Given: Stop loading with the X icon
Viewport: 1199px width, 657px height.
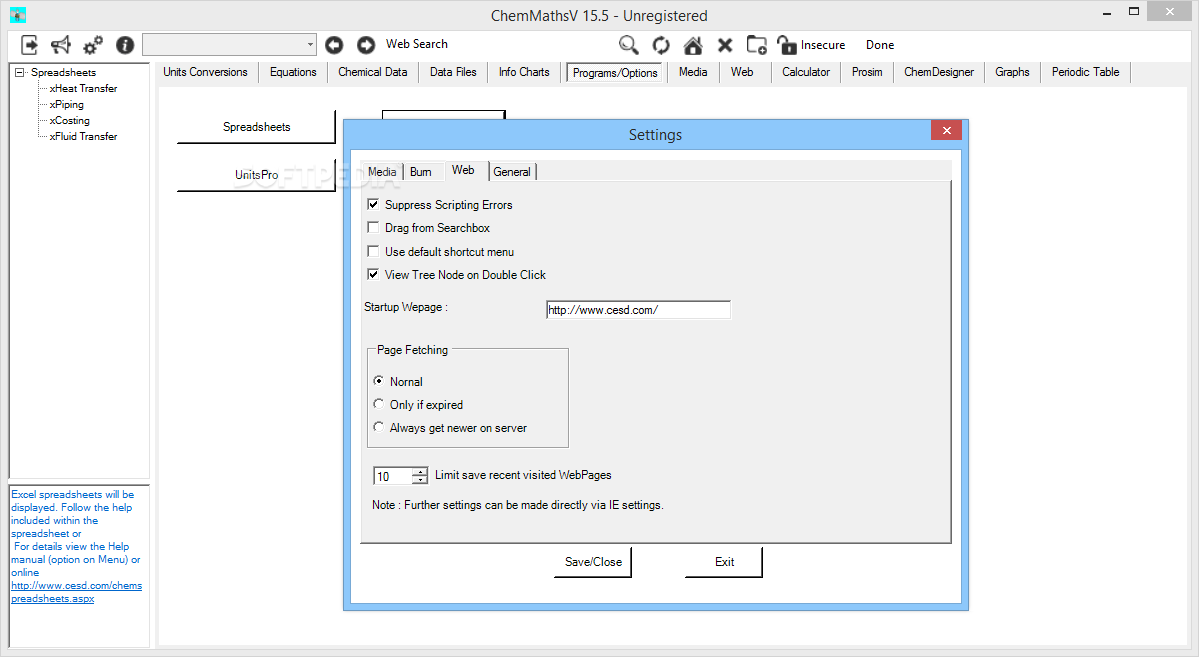Looking at the screenshot, I should [x=725, y=45].
